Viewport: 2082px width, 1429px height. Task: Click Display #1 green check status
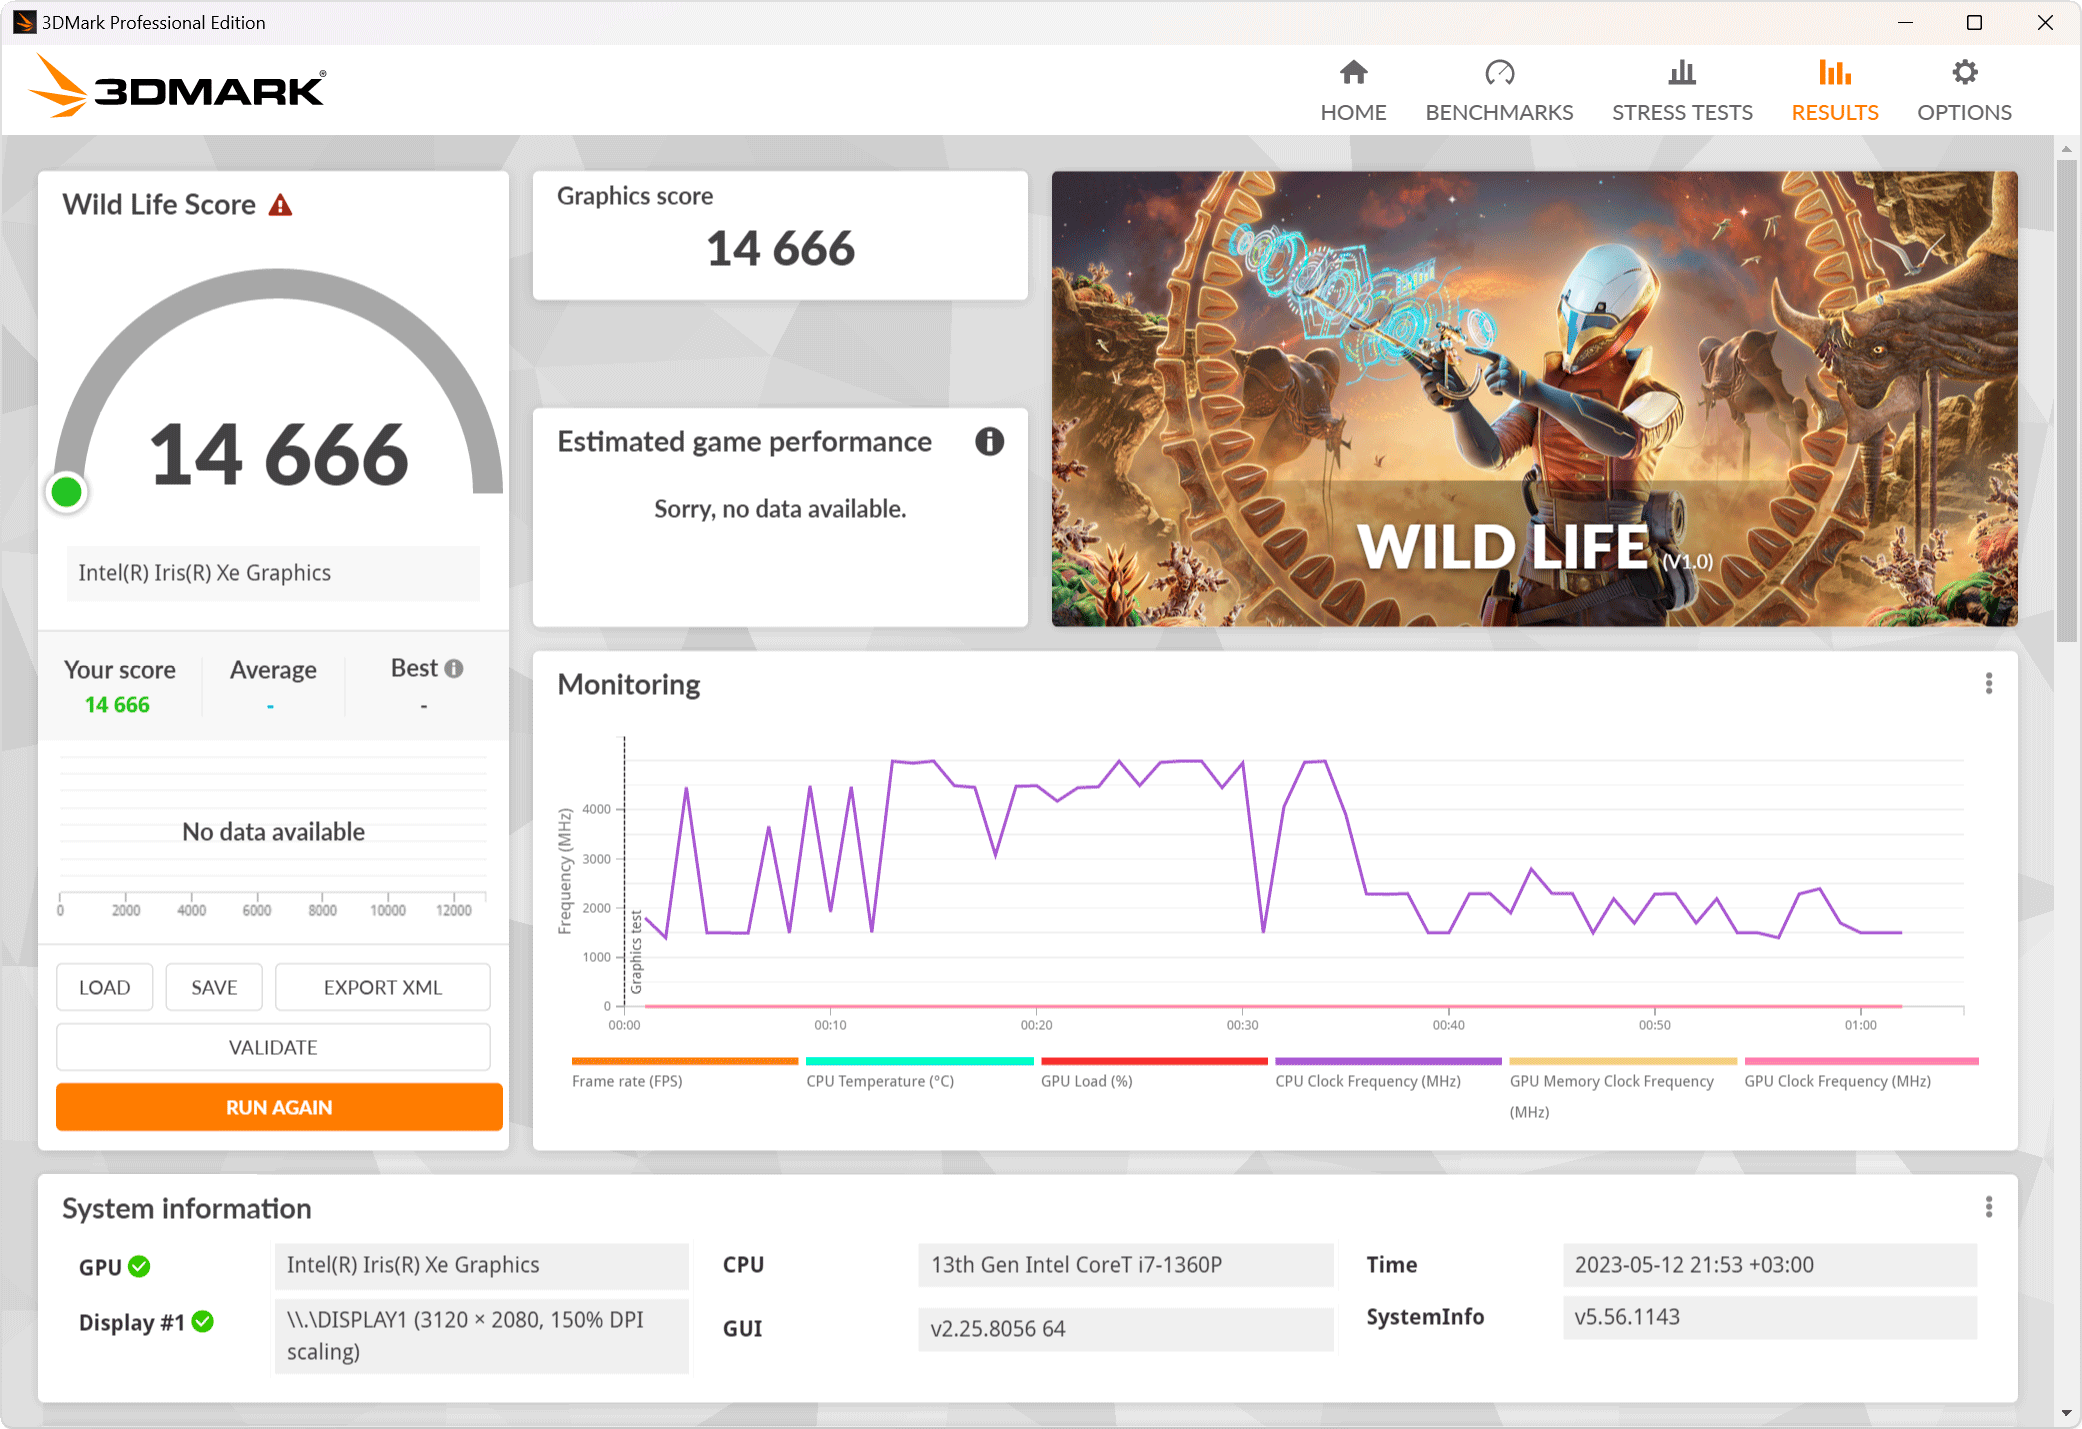click(203, 1322)
